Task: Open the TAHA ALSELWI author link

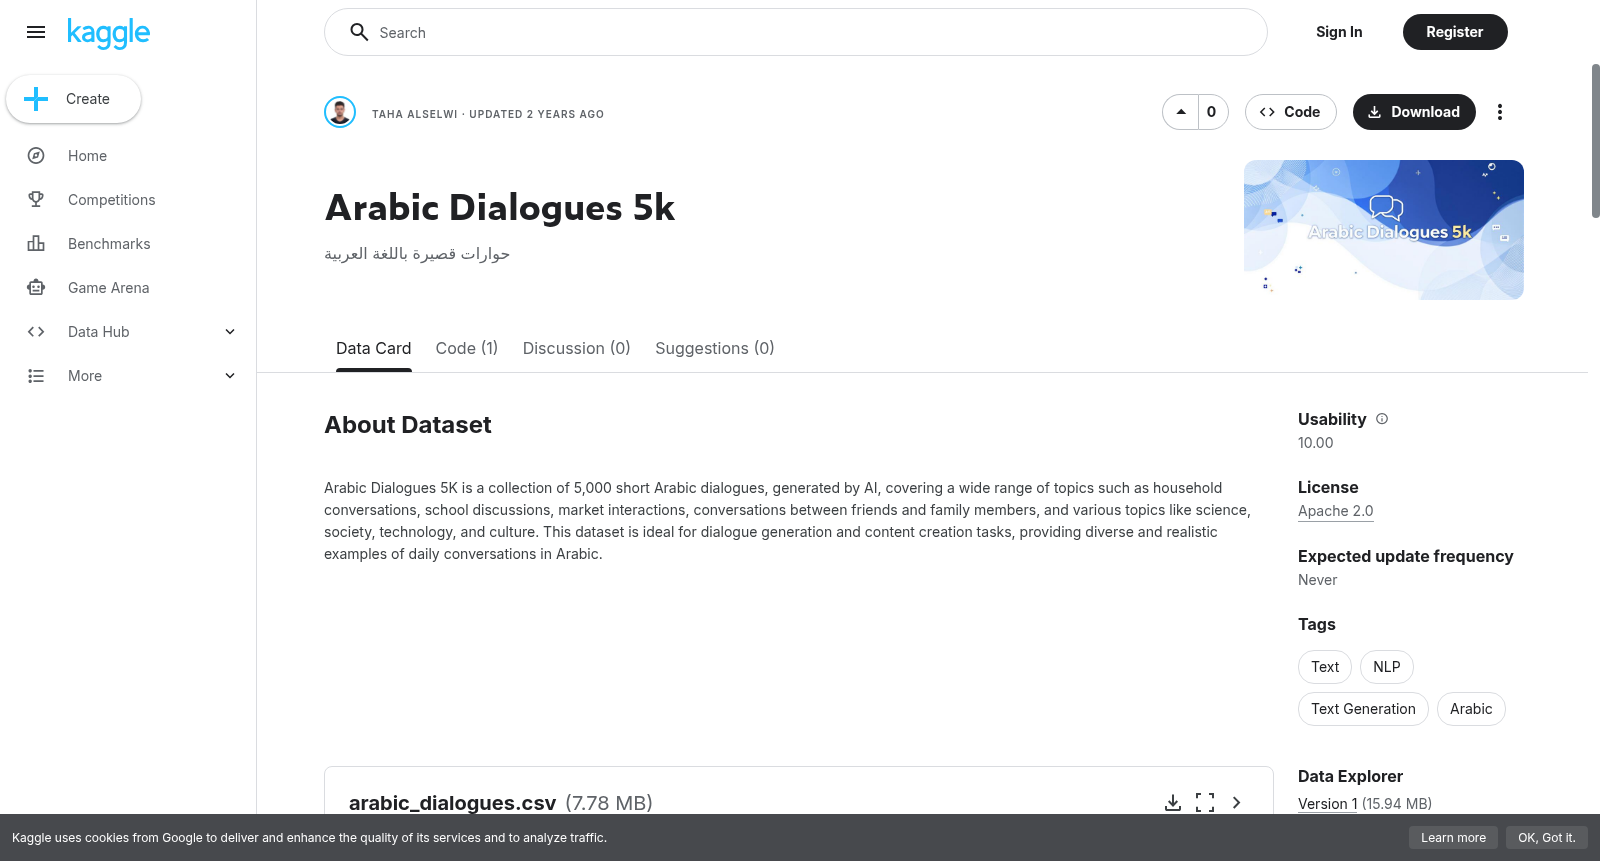Action: pyautogui.click(x=414, y=114)
